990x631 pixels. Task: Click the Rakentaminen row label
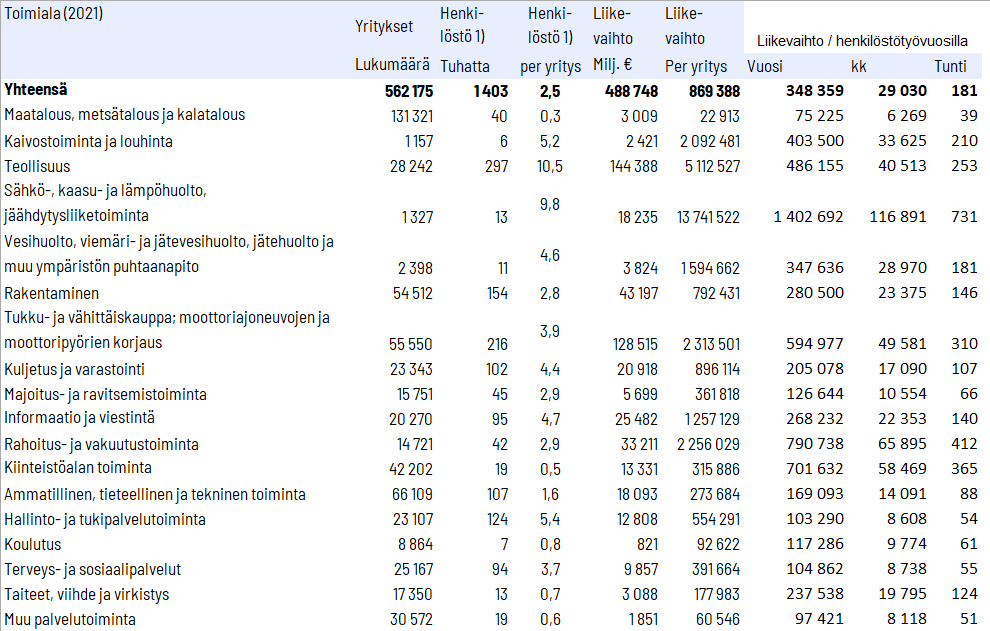45,294
